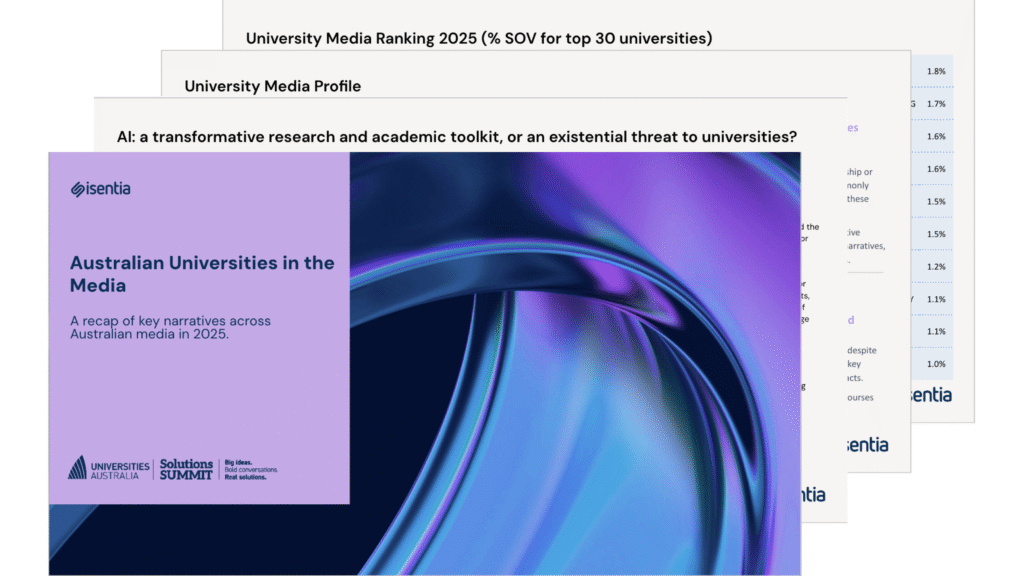This screenshot has height=576, width=1024.
Task: Select the 1.7% ranking row value
Action: [936, 104]
